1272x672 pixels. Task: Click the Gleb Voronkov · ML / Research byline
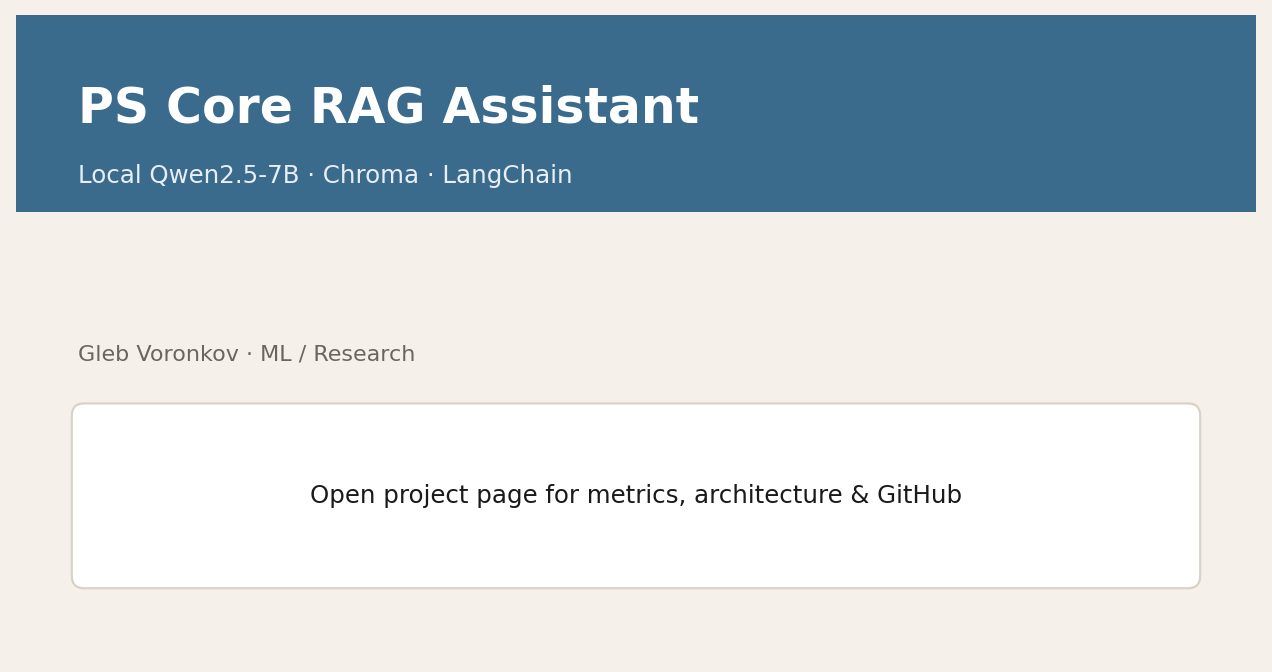pos(246,355)
